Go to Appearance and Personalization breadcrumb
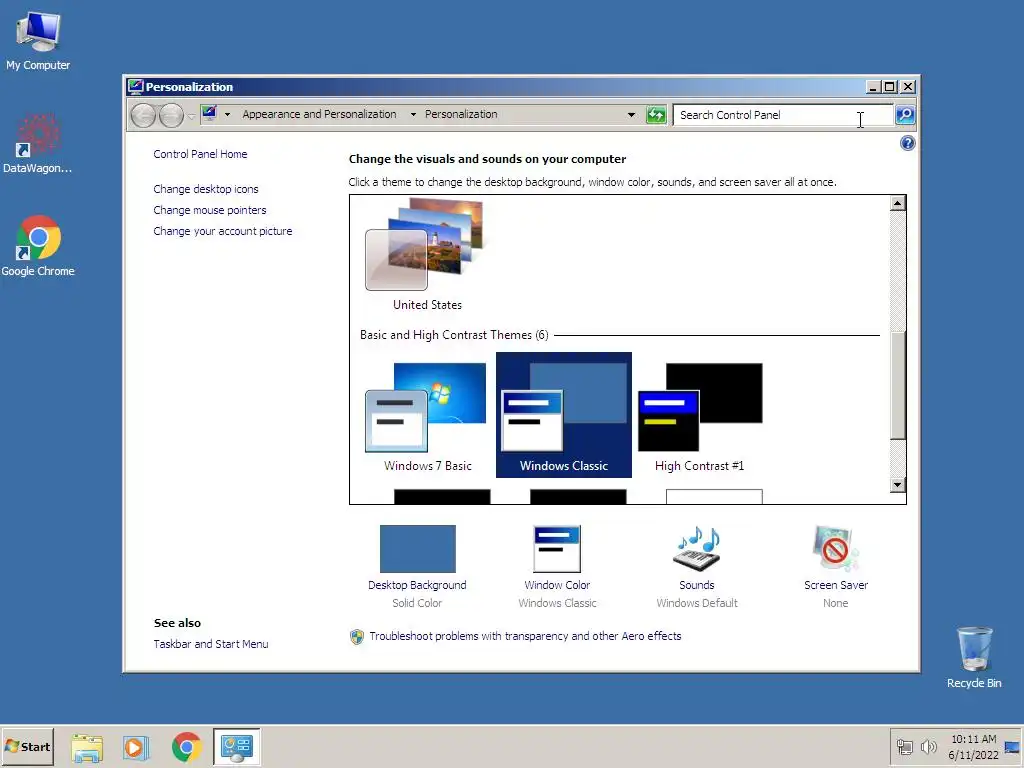This screenshot has width=1024, height=768. pos(319,114)
